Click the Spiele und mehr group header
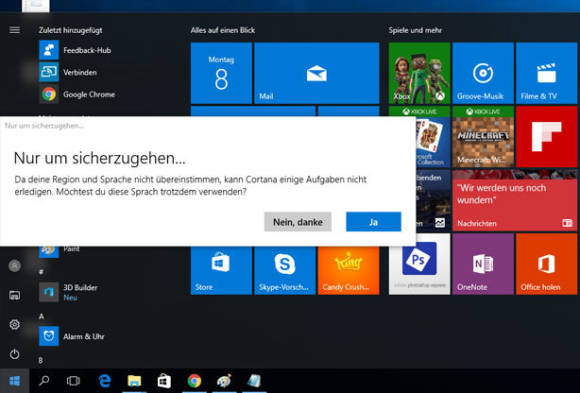 [x=415, y=30]
